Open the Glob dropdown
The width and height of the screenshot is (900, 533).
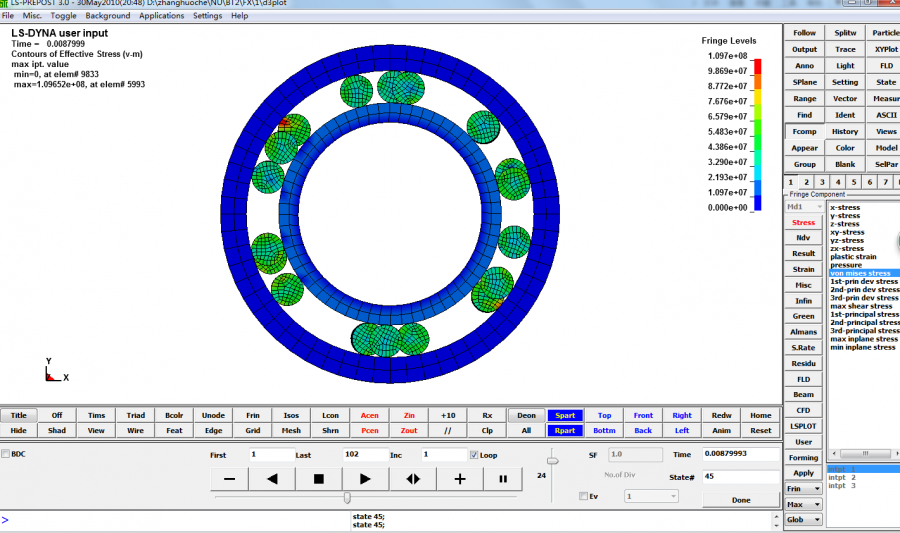(803, 519)
